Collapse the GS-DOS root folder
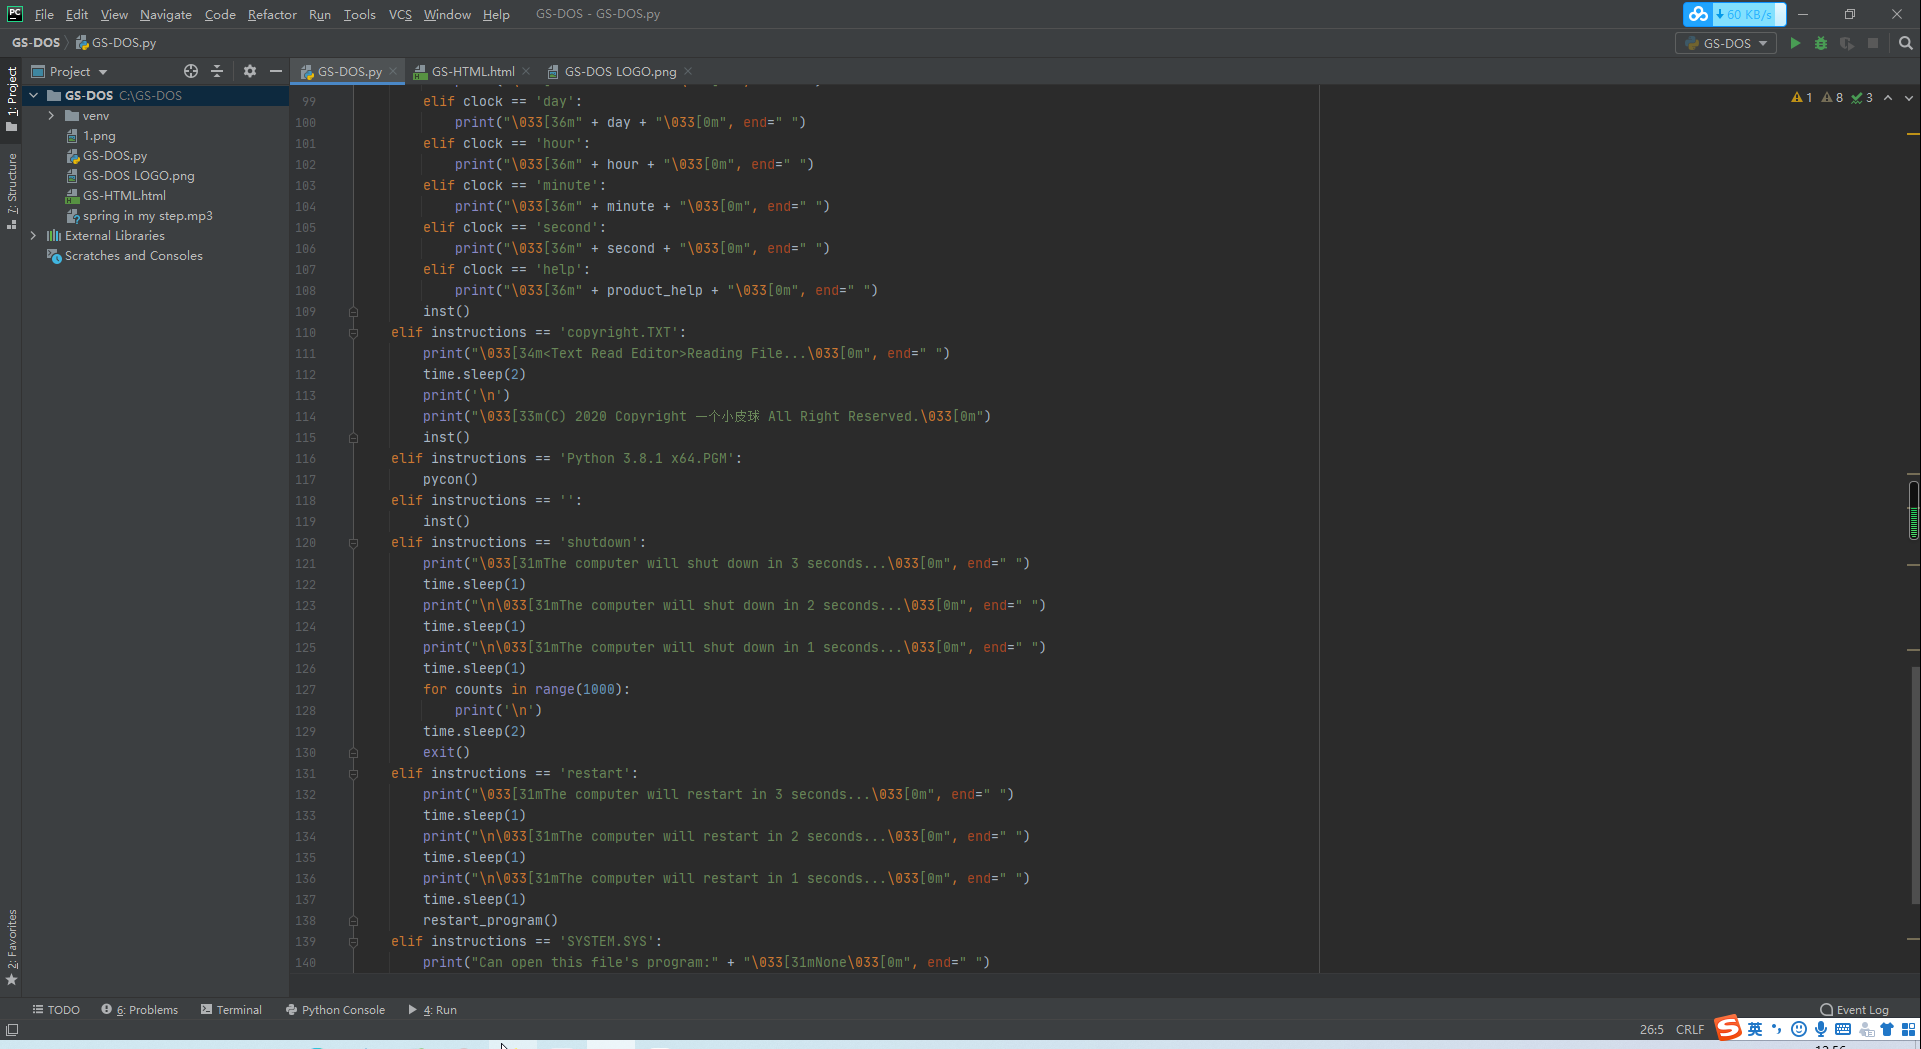The height and width of the screenshot is (1049, 1921). [34, 96]
